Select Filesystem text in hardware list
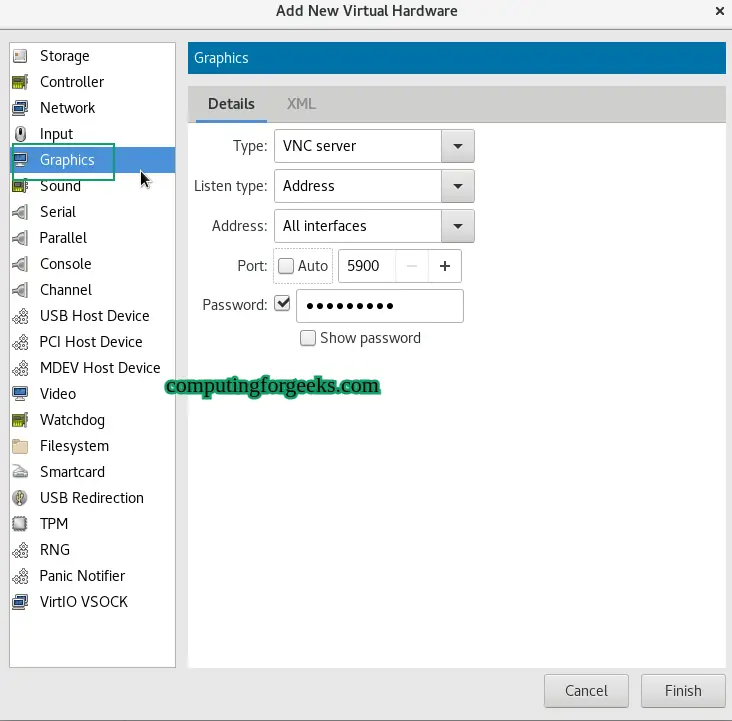Viewport: 732px width, 721px height. (x=74, y=446)
